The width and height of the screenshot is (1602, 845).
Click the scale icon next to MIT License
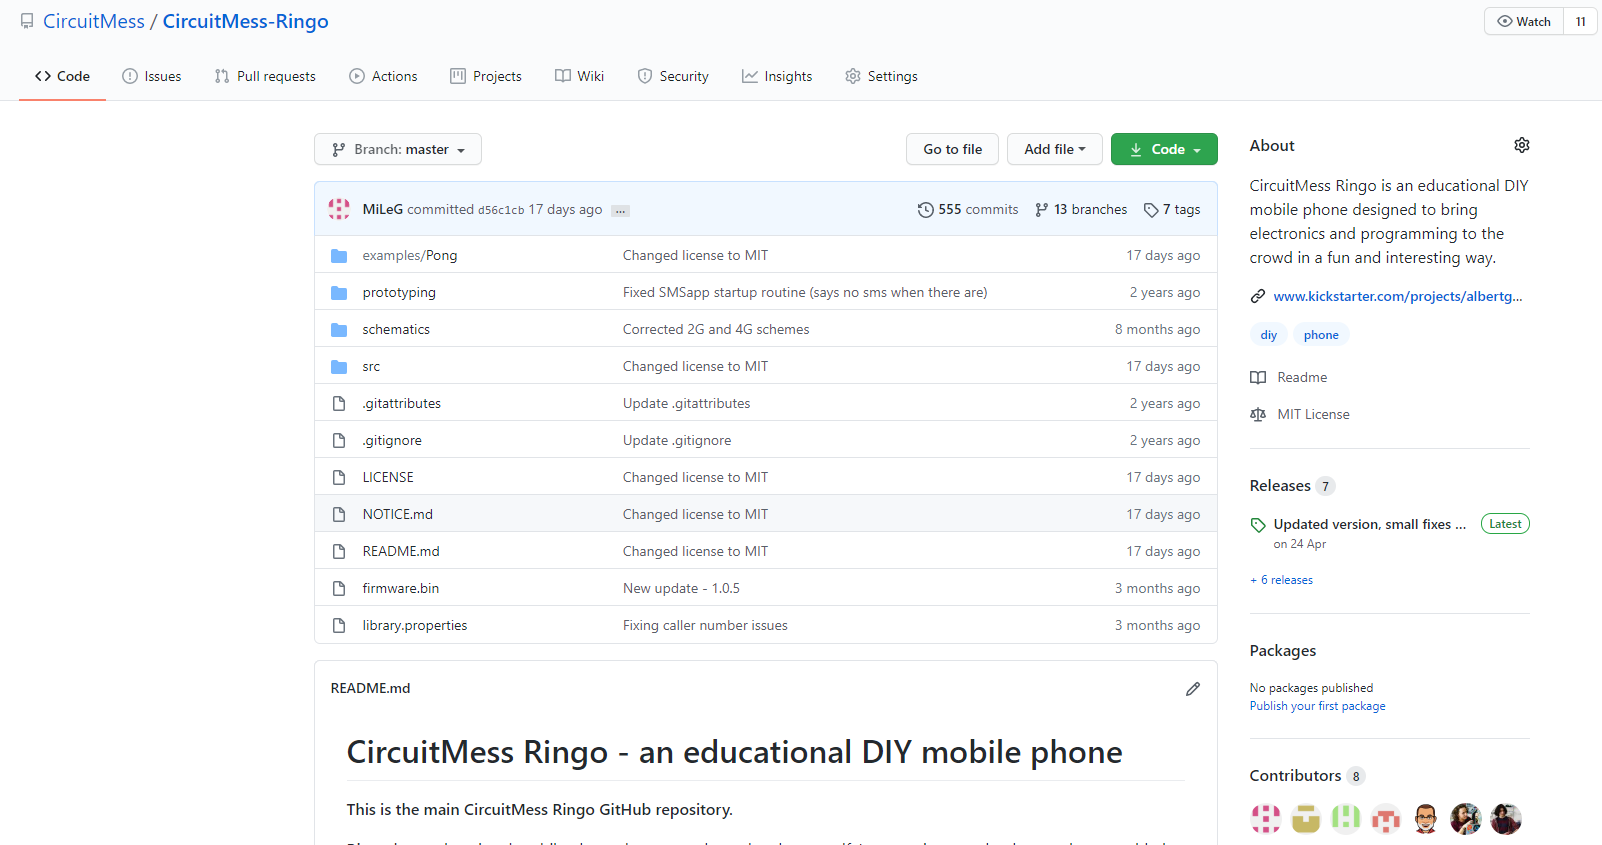pyautogui.click(x=1258, y=414)
